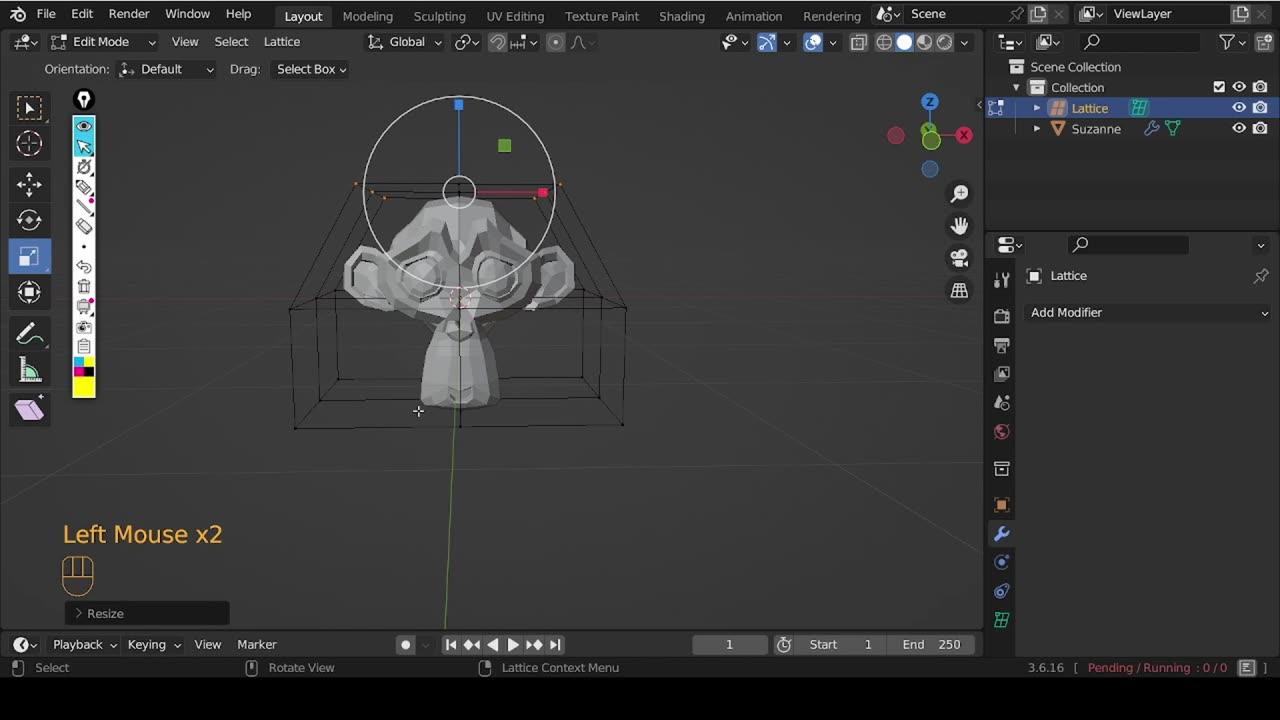Activate the Annotate pencil tool
1280x720 pixels.
[29, 334]
